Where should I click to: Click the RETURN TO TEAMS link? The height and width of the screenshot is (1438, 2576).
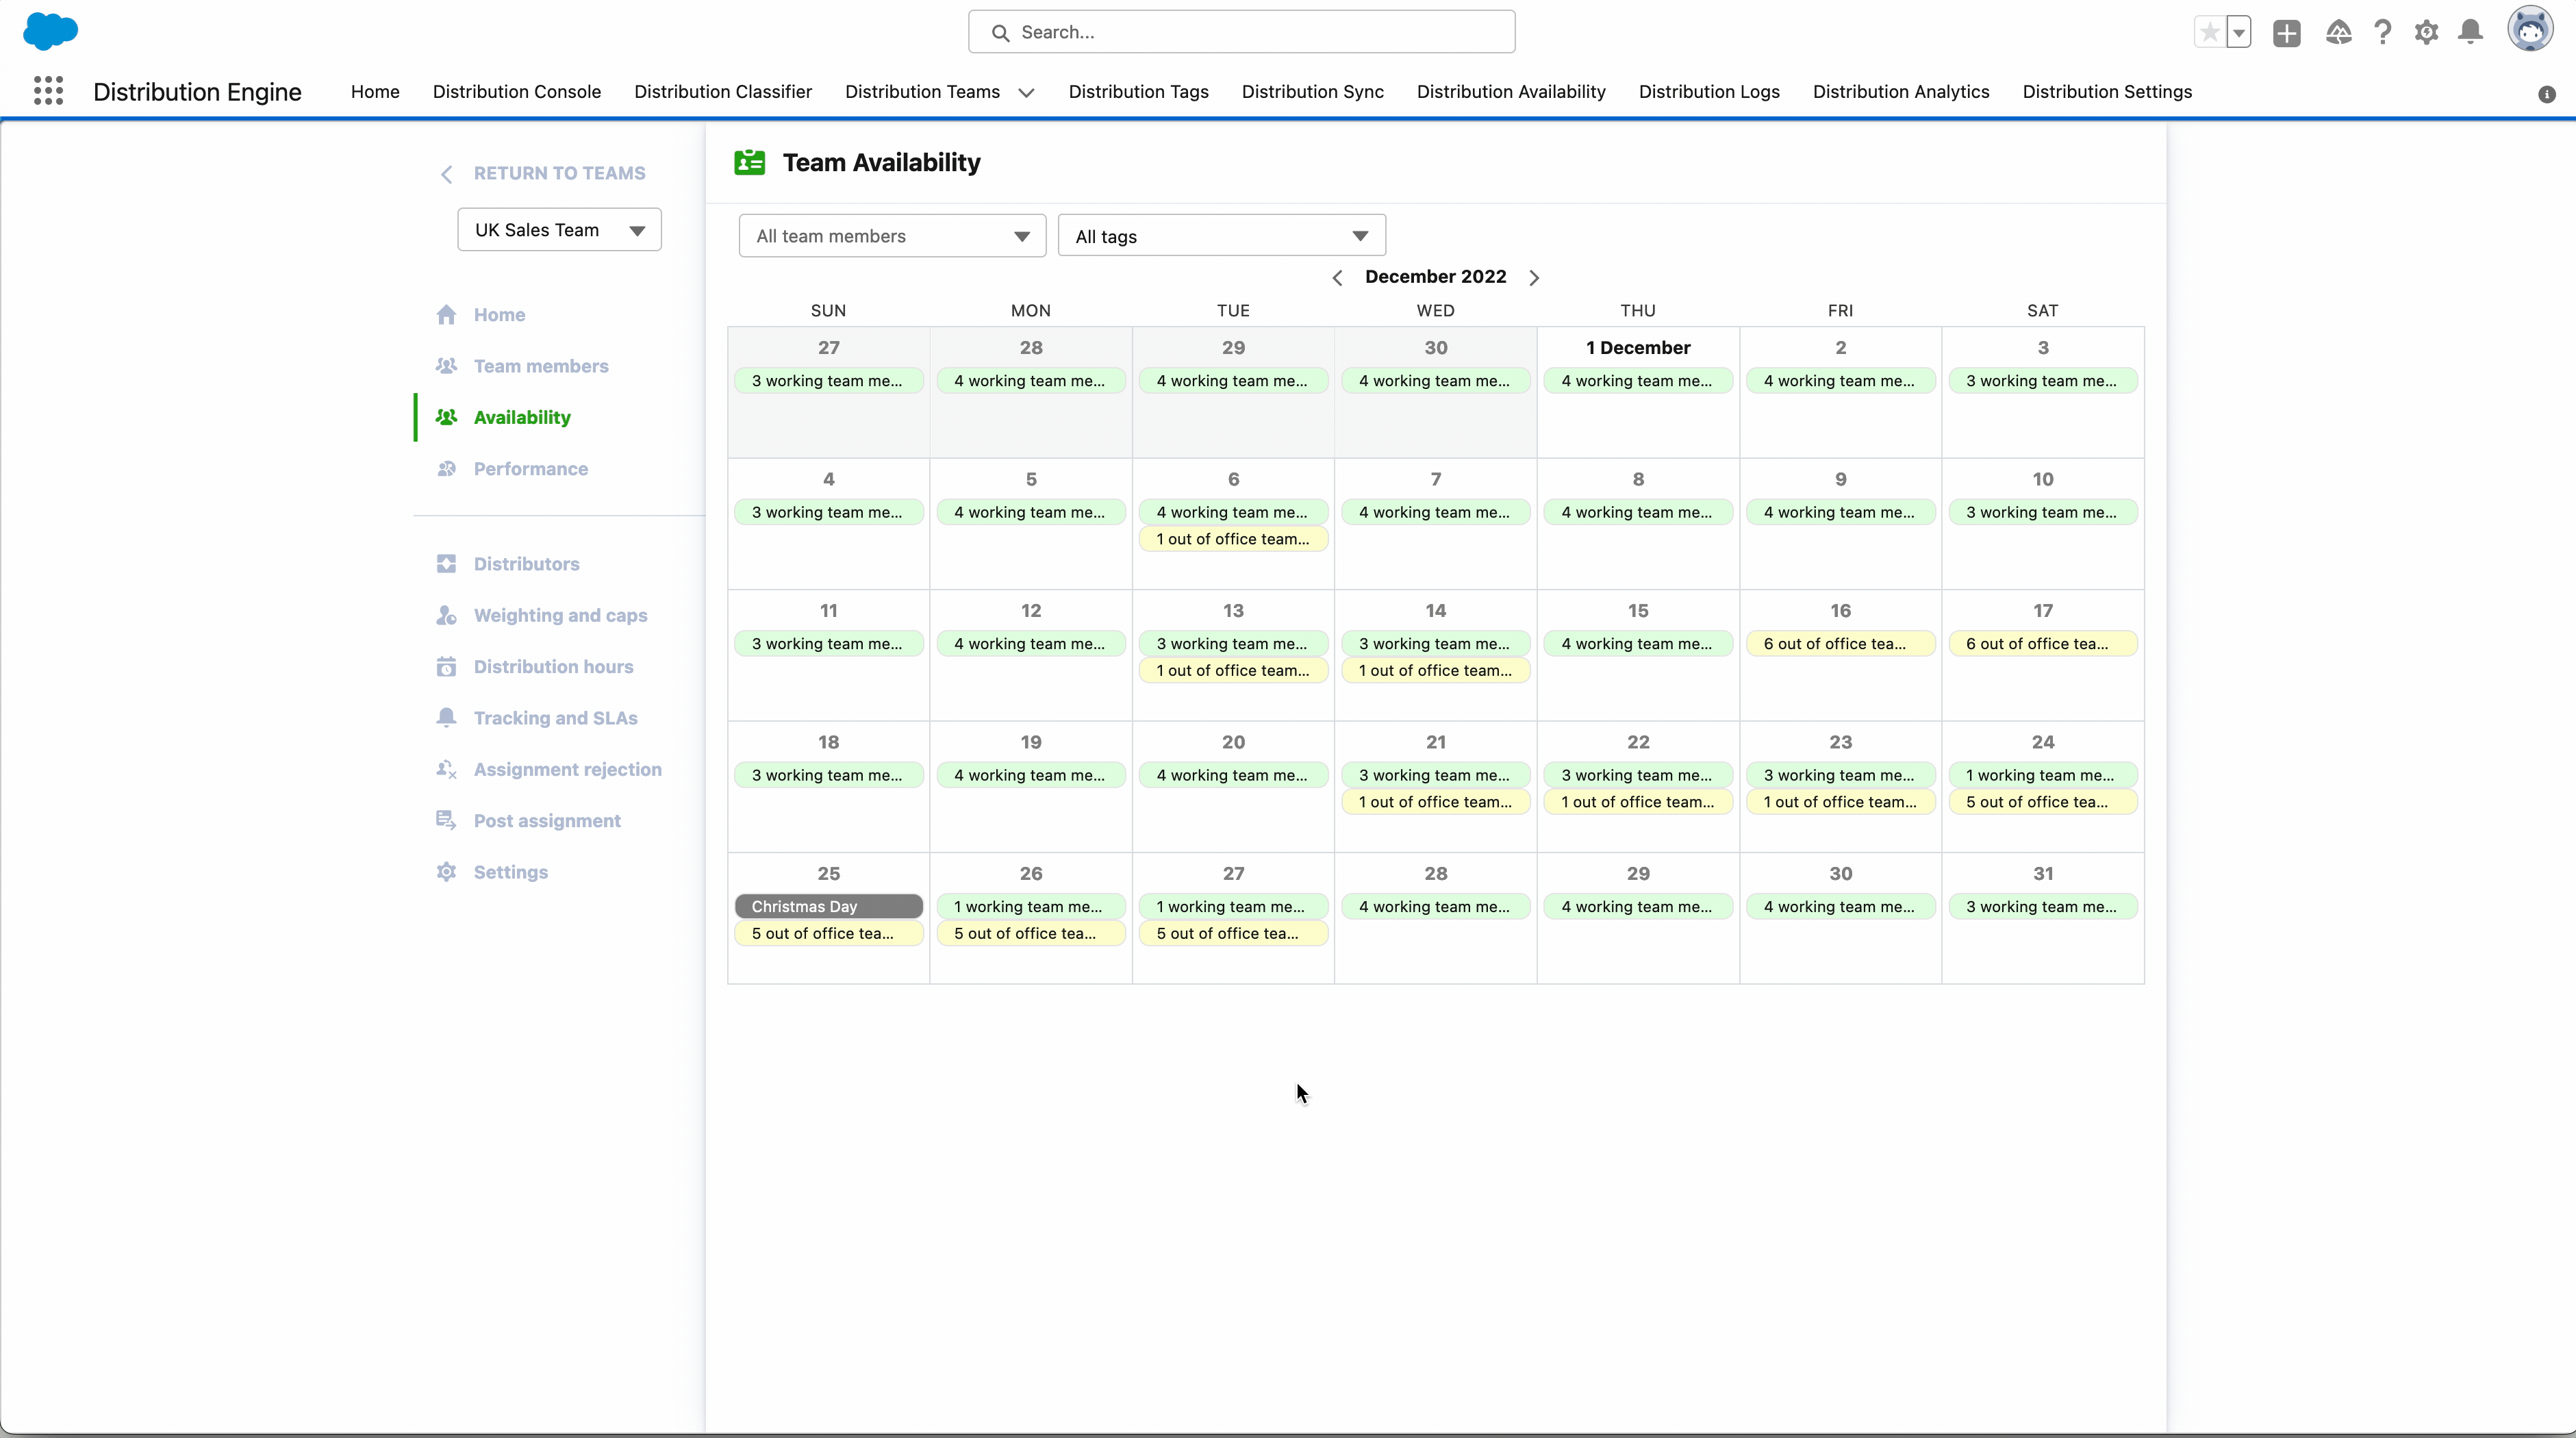pyautogui.click(x=559, y=173)
